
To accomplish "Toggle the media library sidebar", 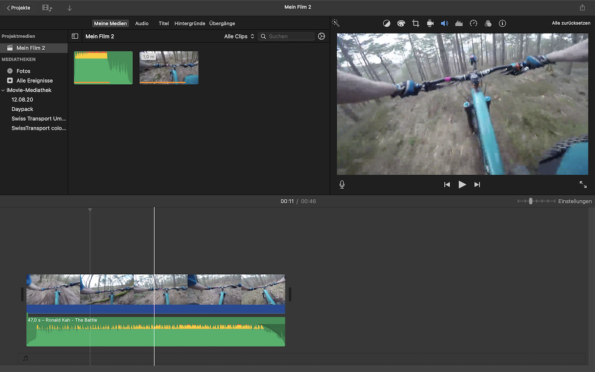I will click(x=75, y=36).
